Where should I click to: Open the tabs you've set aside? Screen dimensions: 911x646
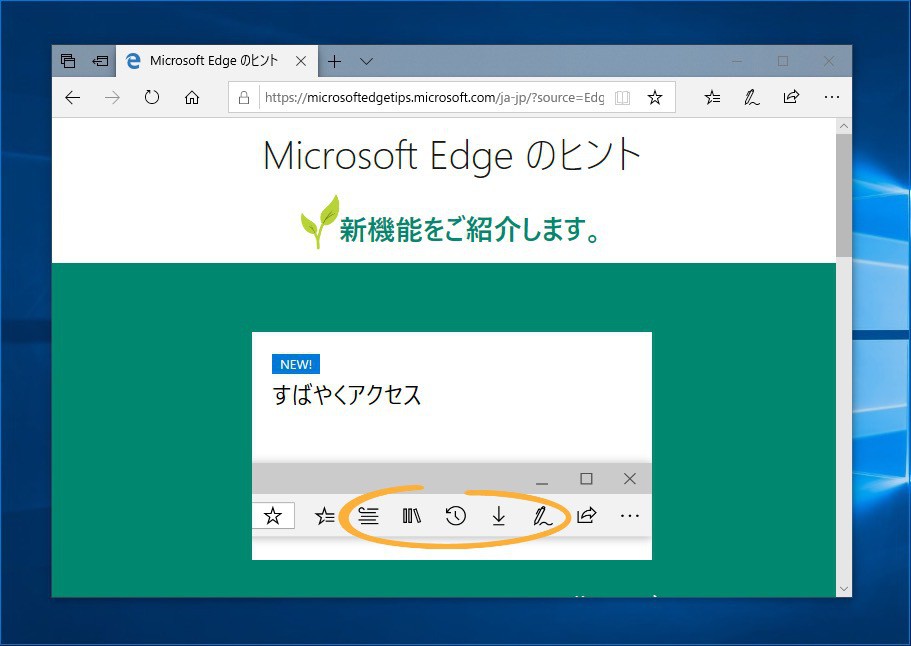pos(68,61)
